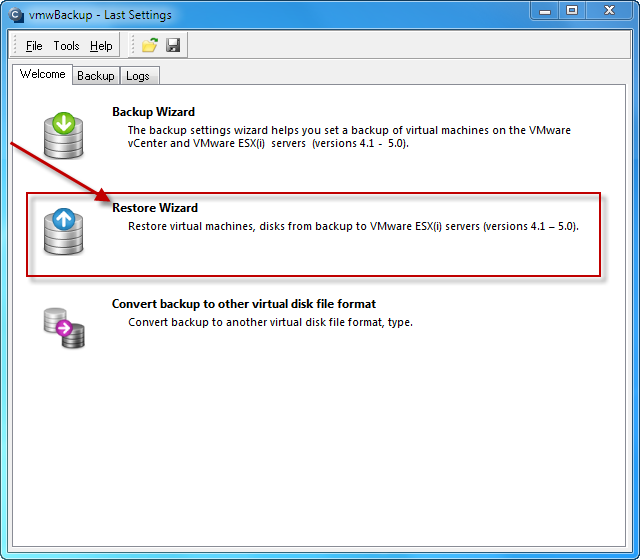Viewport: 640px width, 560px height.
Task: Launch the Restore Wizard heading link
Action: [x=155, y=208]
